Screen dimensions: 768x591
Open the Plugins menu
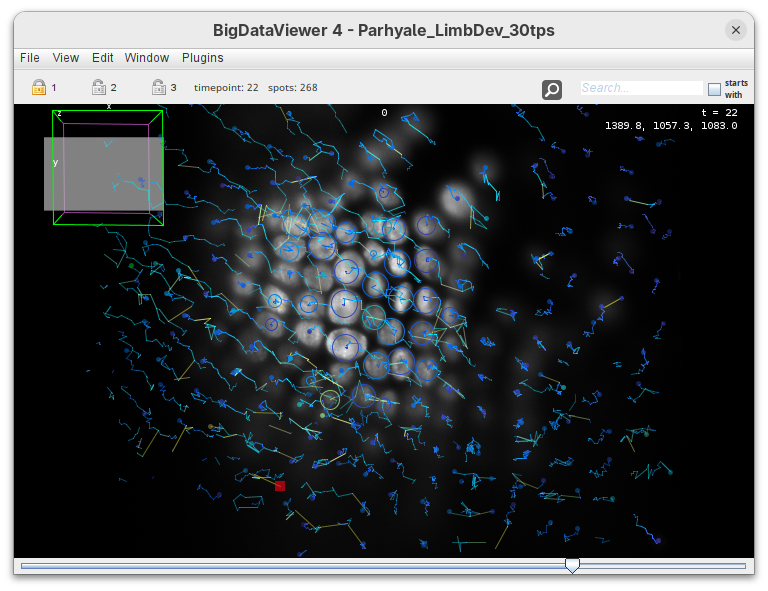point(202,58)
